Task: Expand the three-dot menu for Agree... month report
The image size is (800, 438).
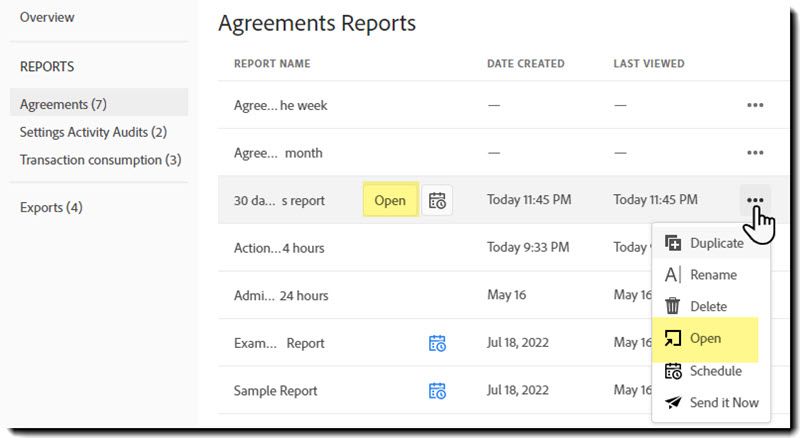Action: (x=755, y=153)
